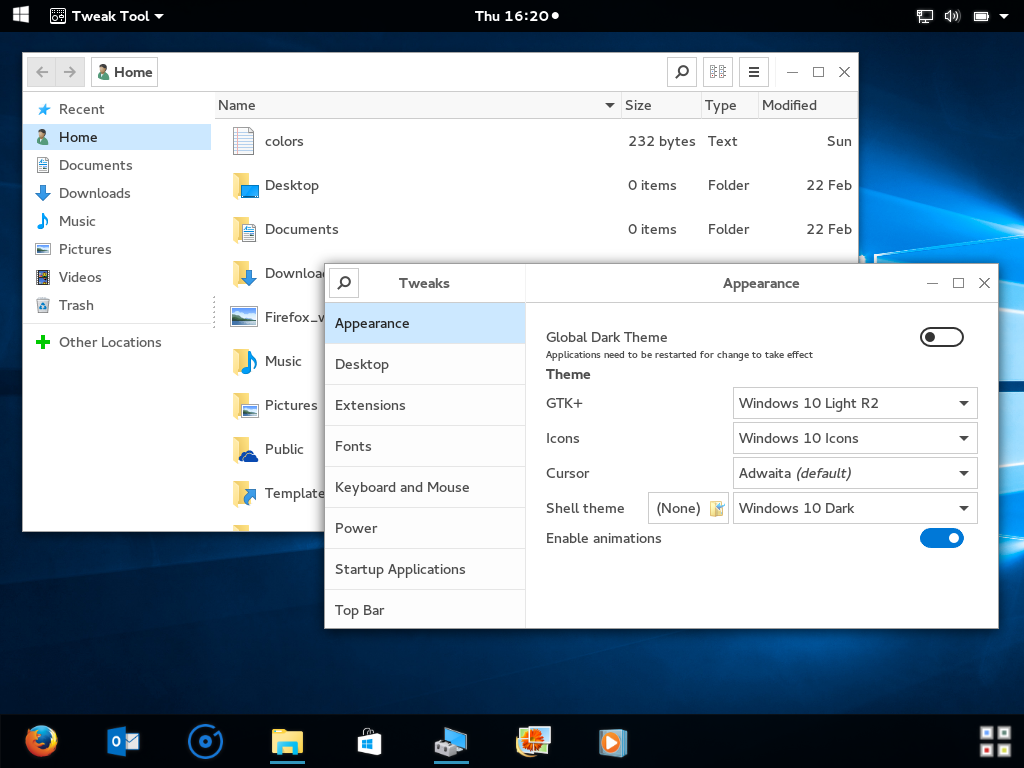Viewport: 1024px width, 768px height.
Task: Select Startup Applications in Tweaks sidebar
Action: coord(424,569)
